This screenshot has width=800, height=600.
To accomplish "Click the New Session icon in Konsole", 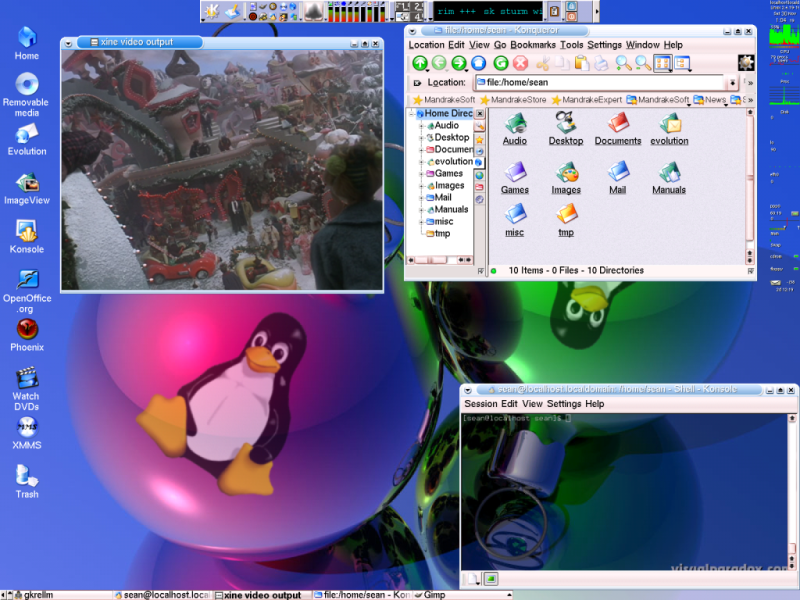I will point(472,579).
